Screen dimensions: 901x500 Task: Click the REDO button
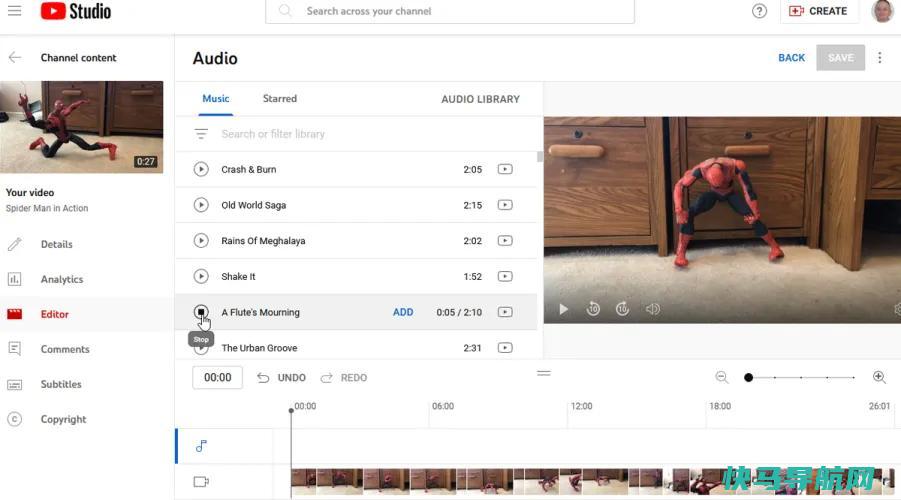click(344, 378)
